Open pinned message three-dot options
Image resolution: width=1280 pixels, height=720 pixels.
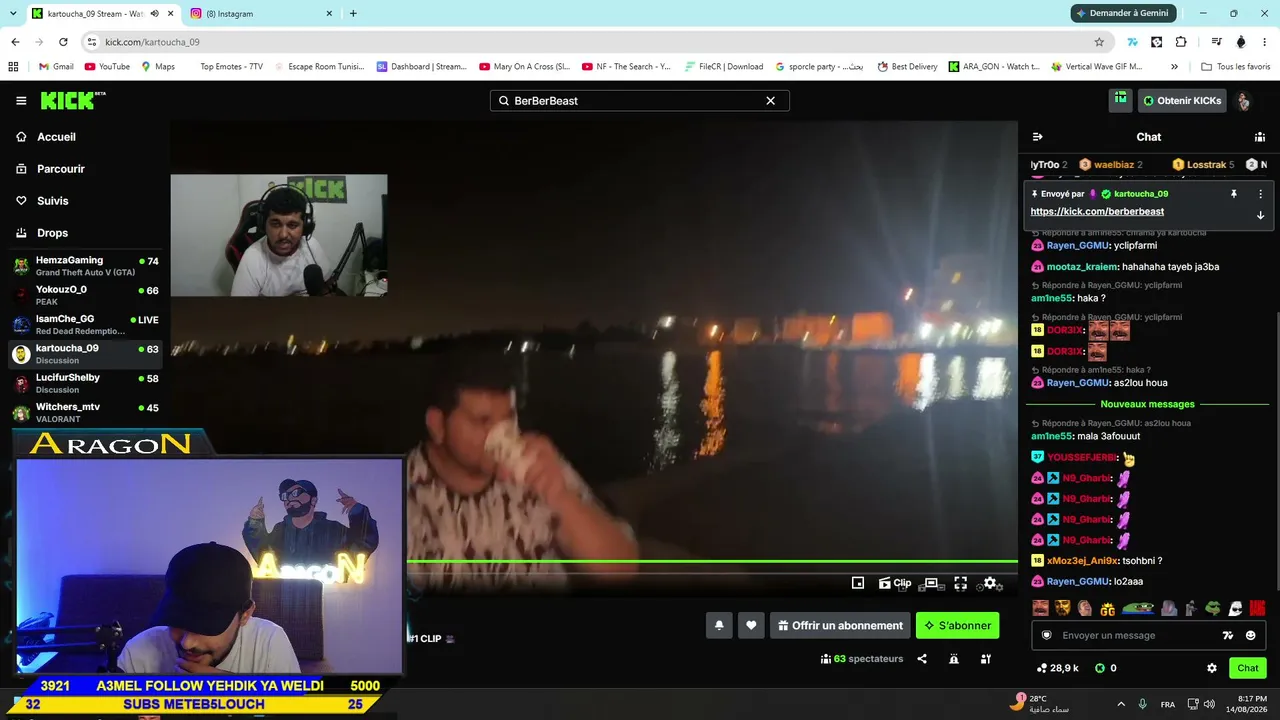(x=1260, y=194)
